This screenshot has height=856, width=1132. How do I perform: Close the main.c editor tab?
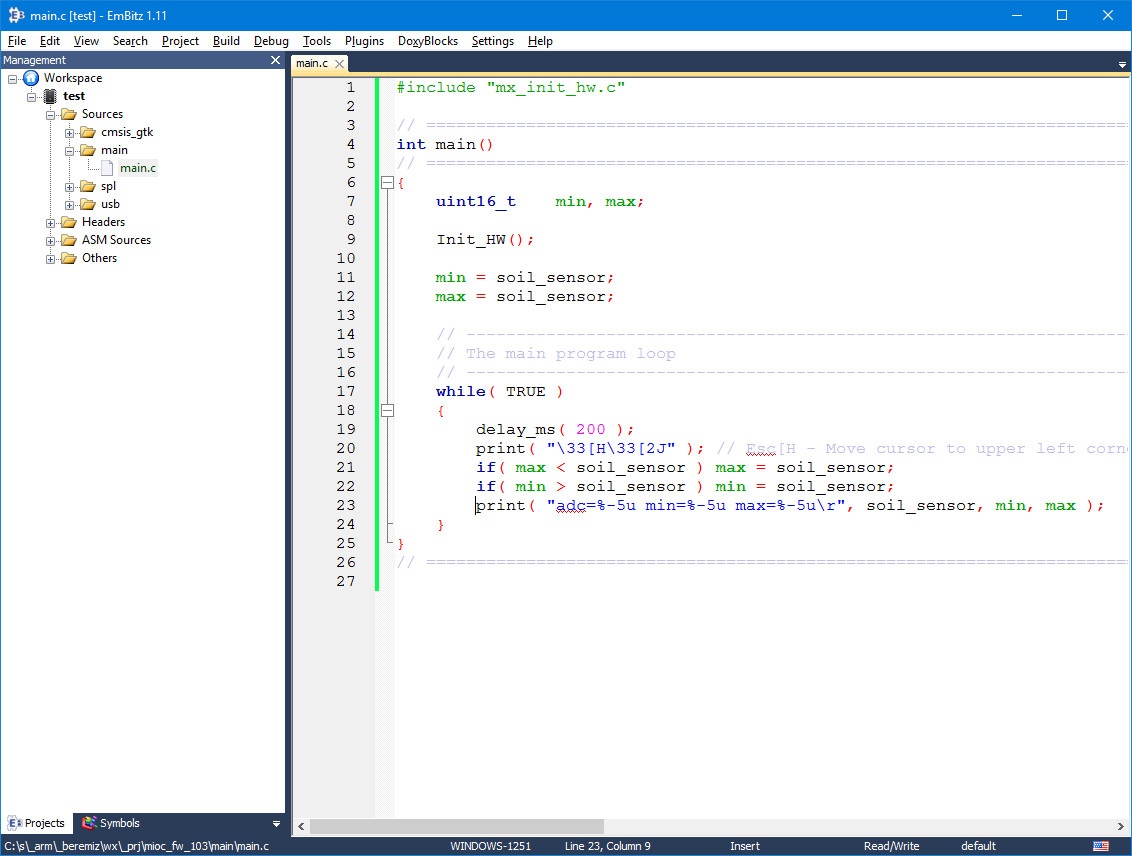click(x=339, y=64)
